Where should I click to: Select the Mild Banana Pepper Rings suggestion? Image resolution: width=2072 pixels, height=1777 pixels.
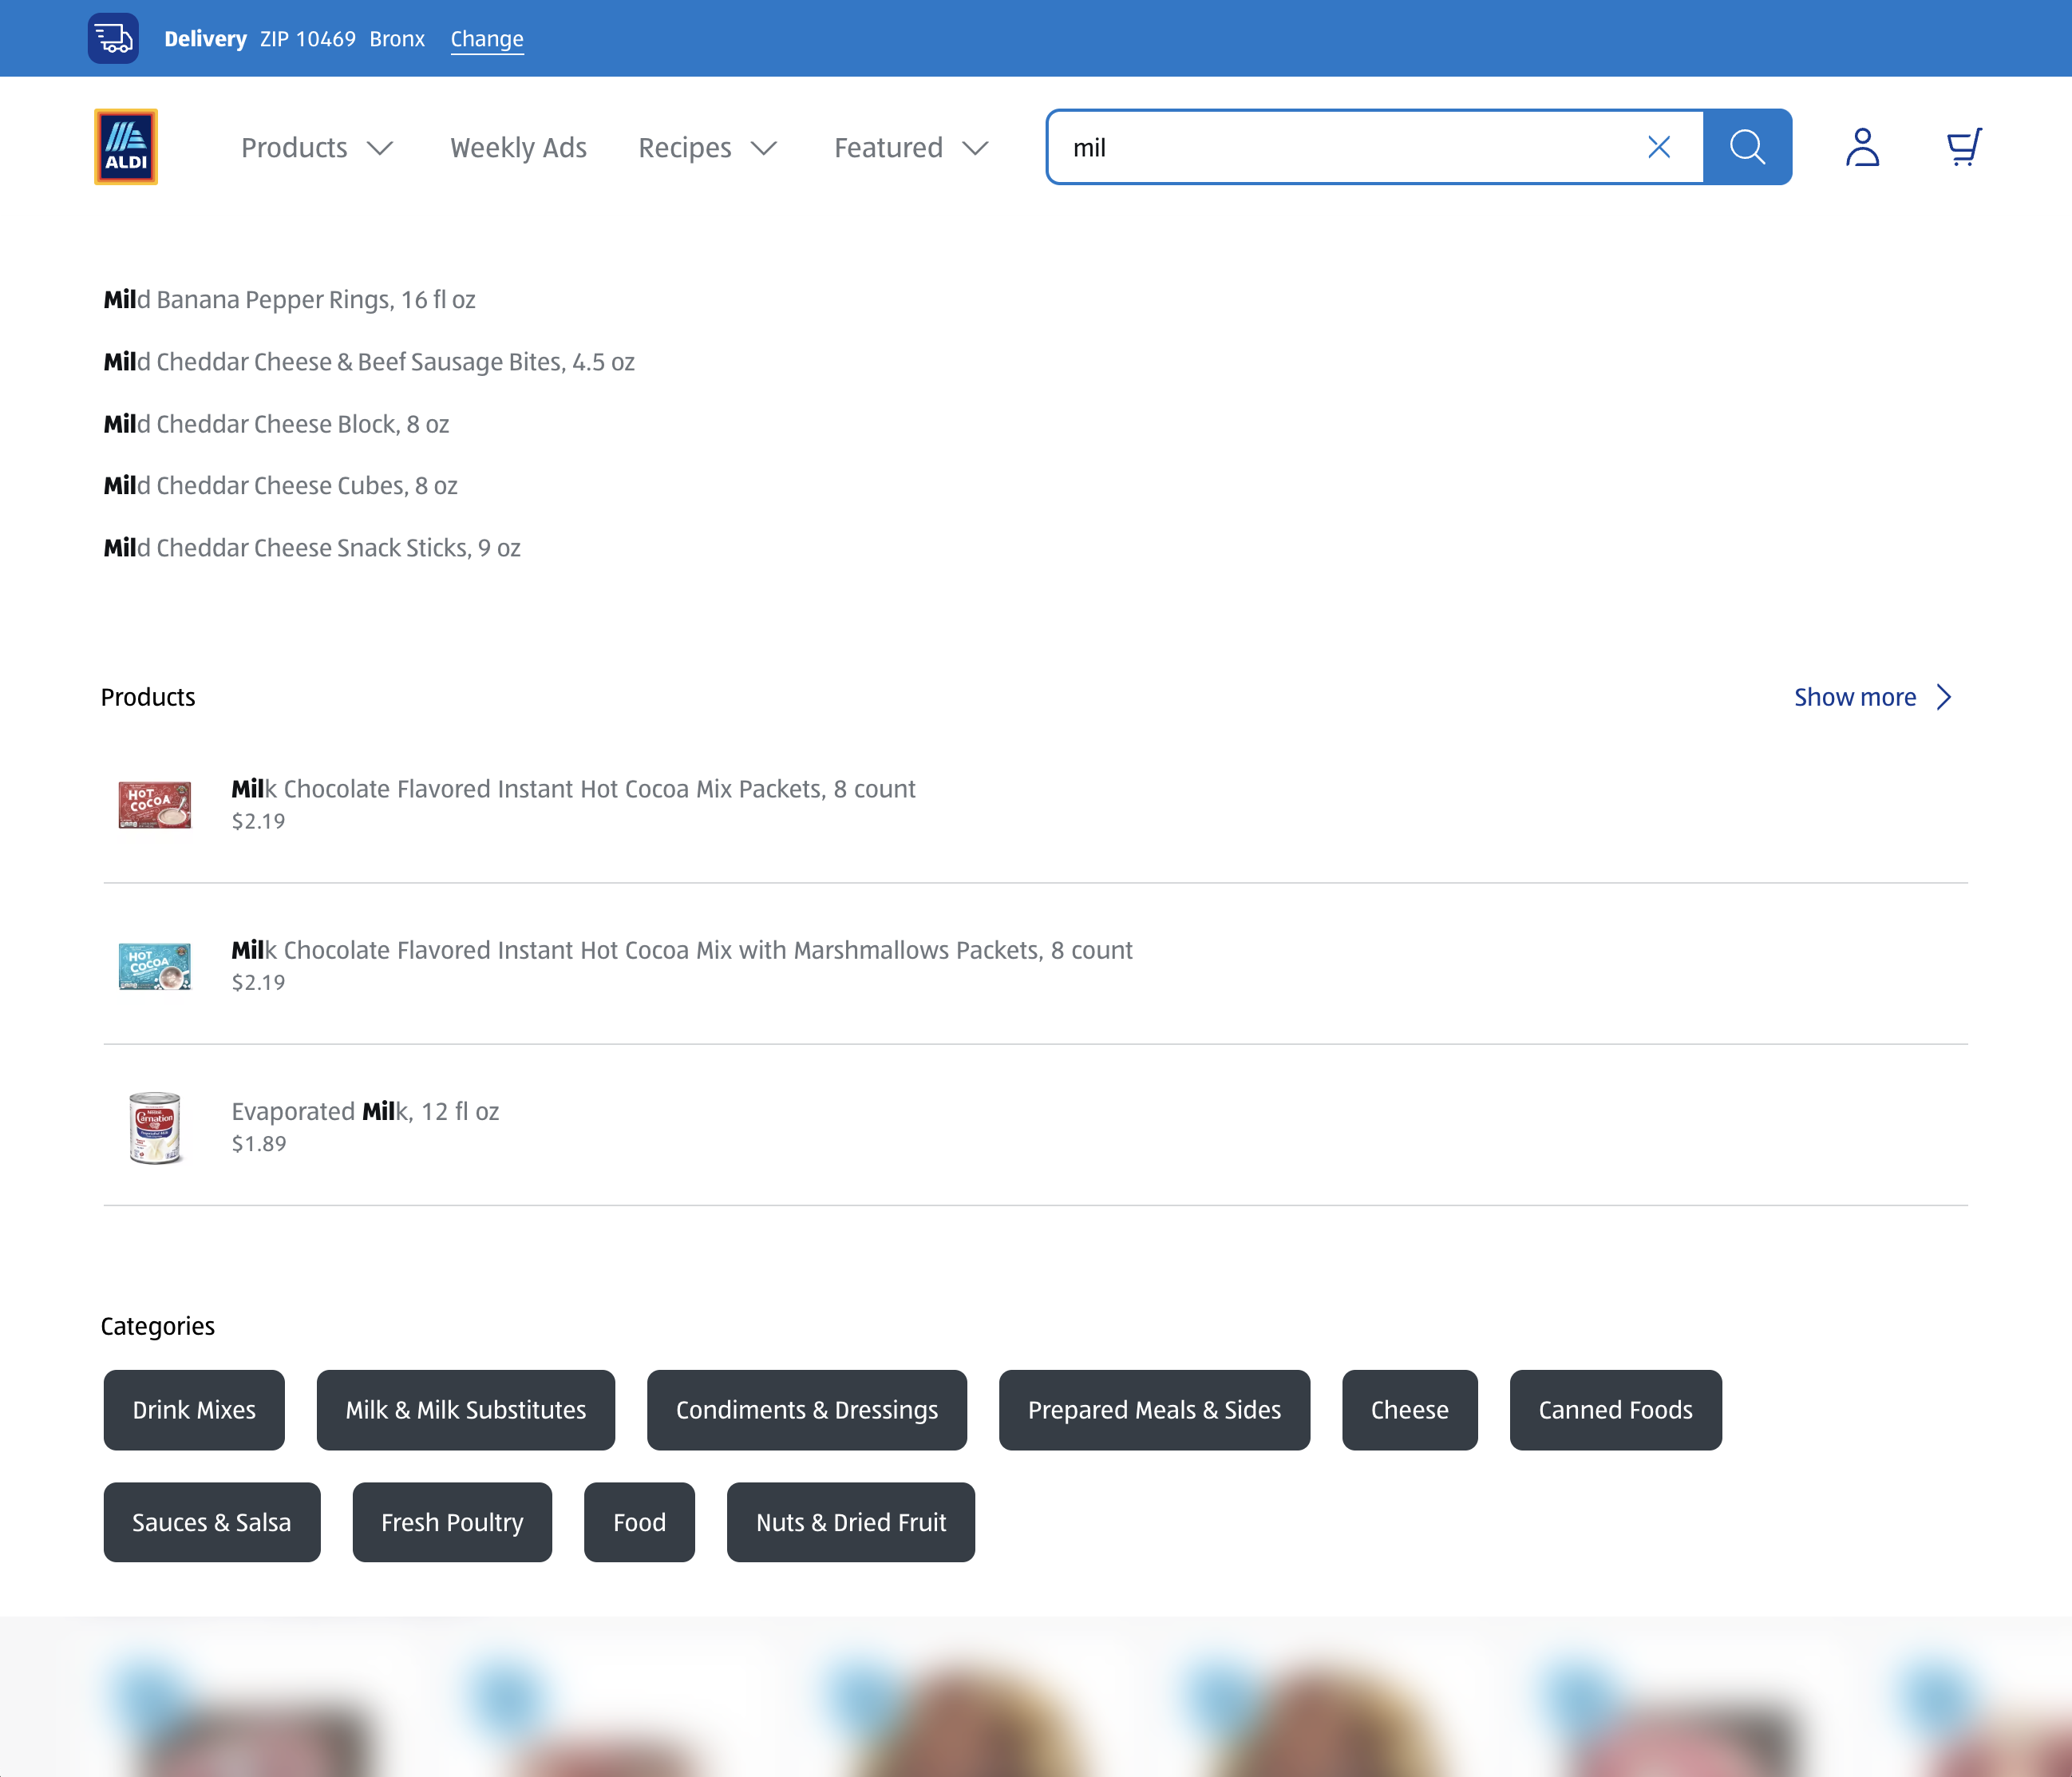pos(289,298)
